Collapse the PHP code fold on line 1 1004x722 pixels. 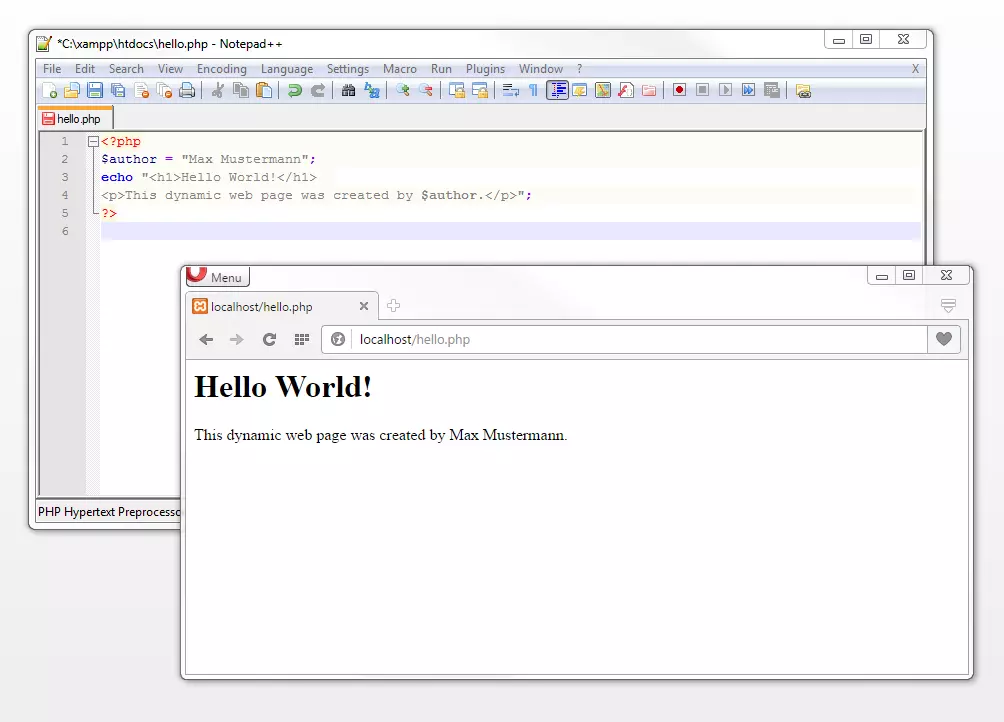click(93, 141)
